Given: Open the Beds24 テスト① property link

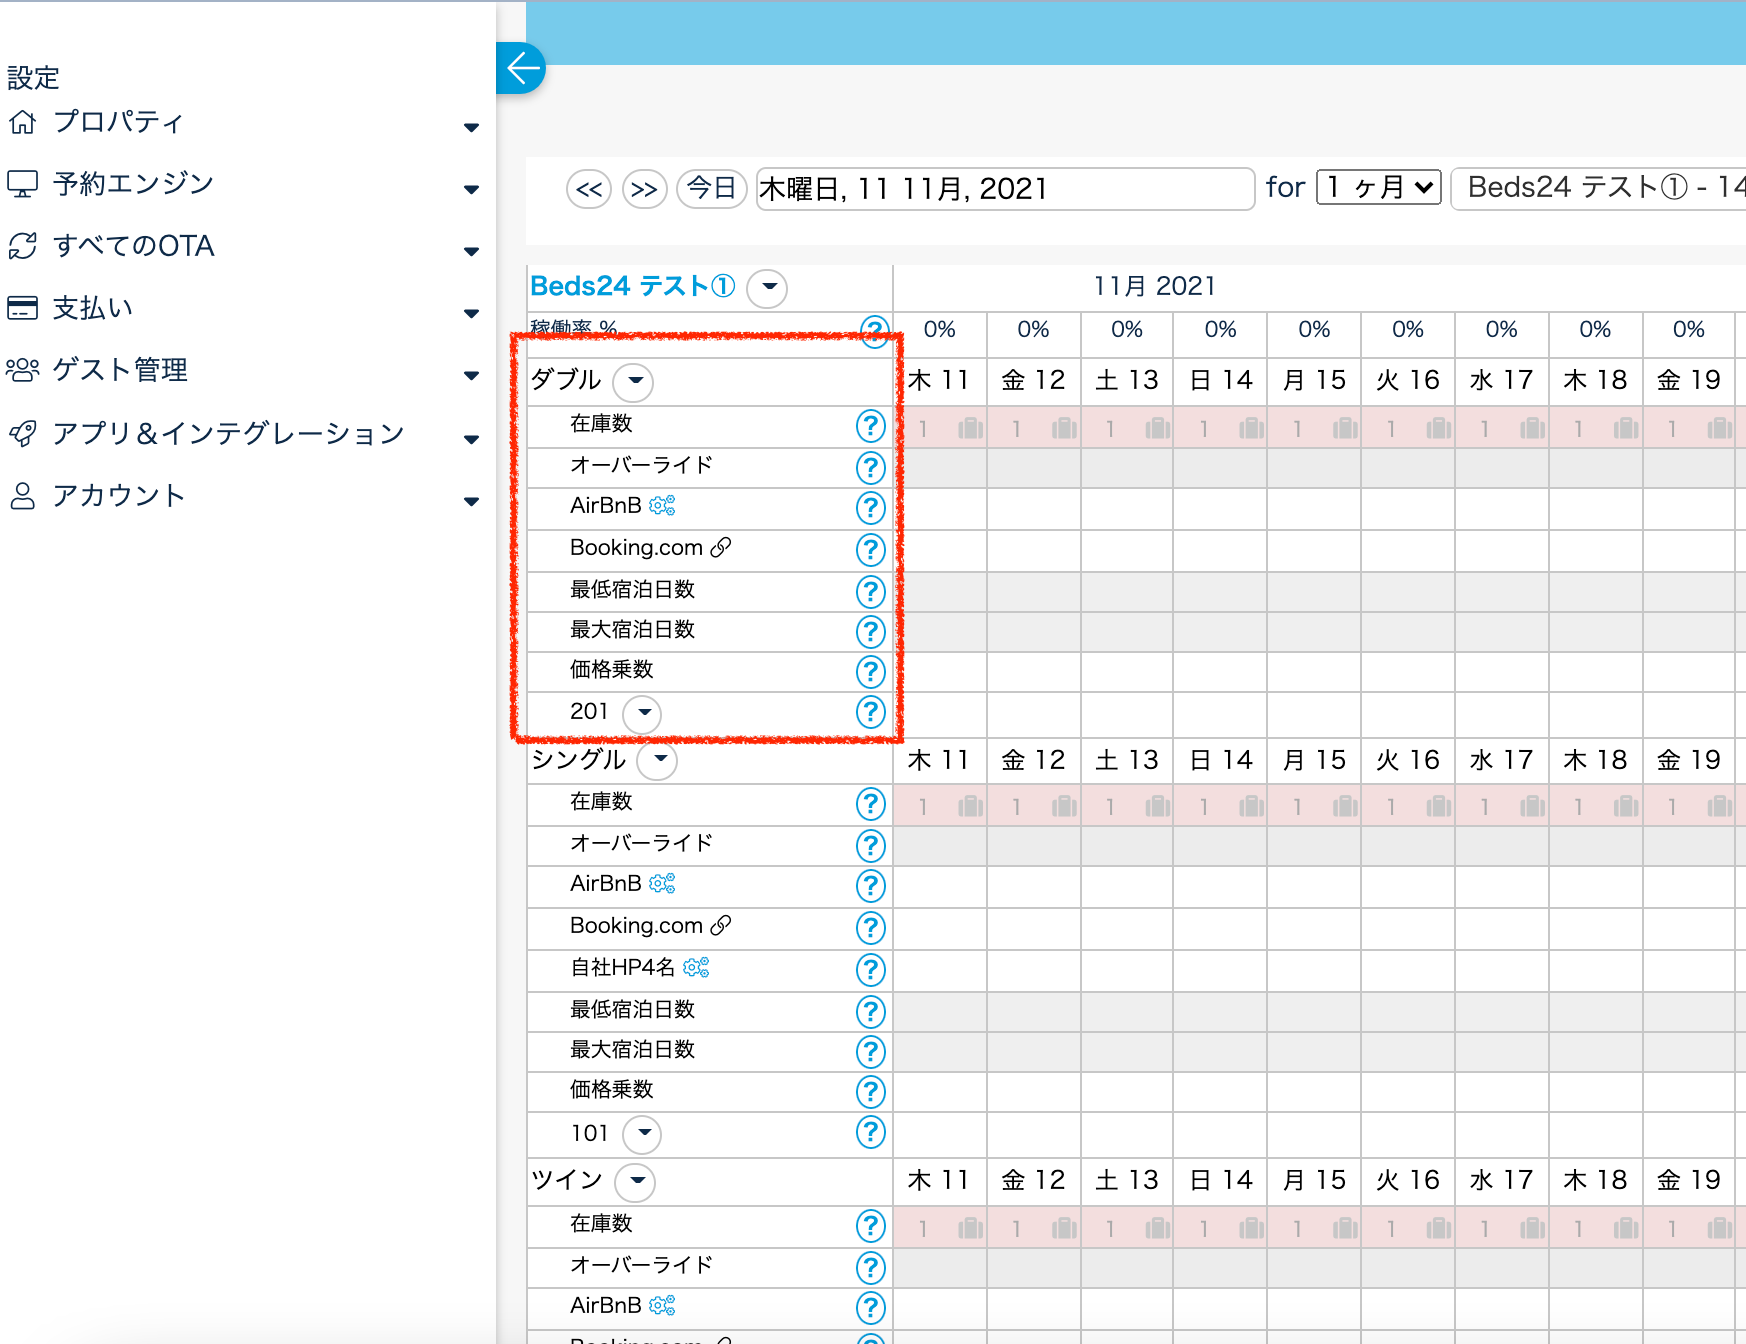Looking at the screenshot, I should [632, 286].
